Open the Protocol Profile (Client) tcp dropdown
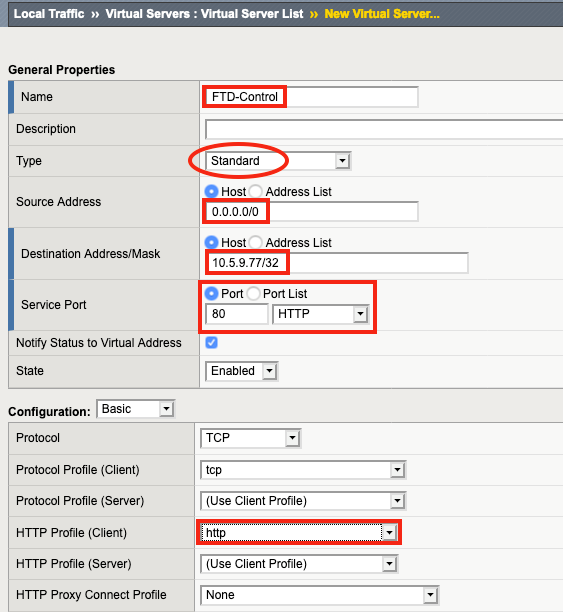 pos(303,470)
